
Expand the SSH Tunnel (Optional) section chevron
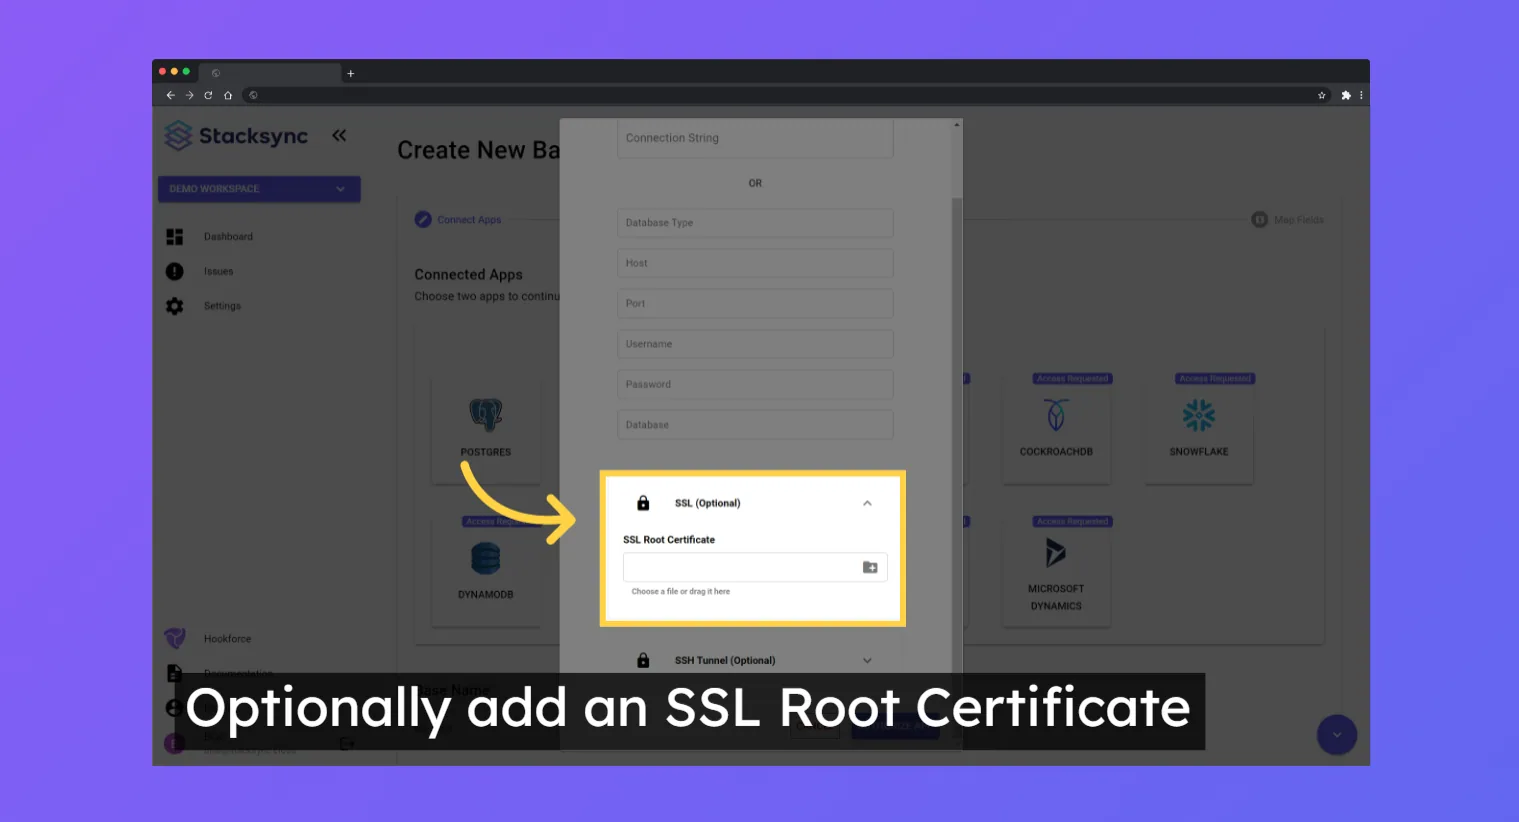click(867, 660)
